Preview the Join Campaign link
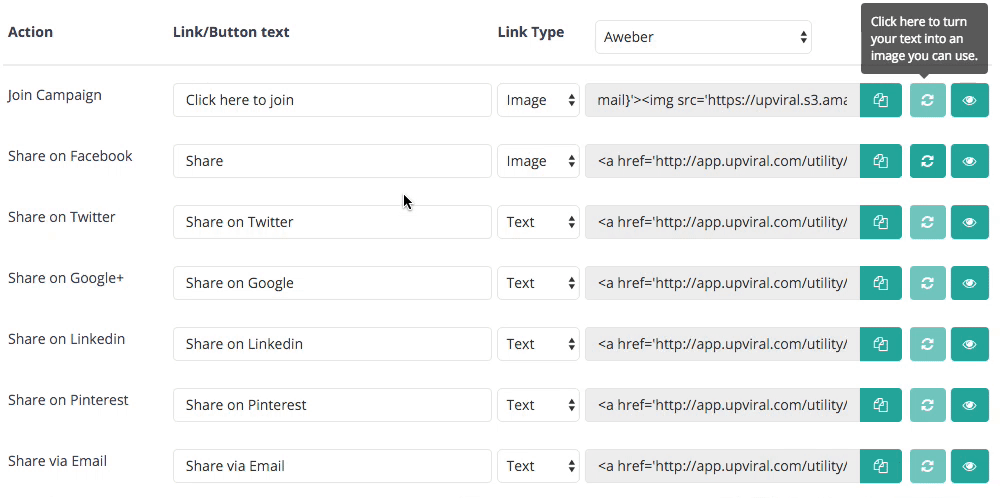 [x=969, y=100]
